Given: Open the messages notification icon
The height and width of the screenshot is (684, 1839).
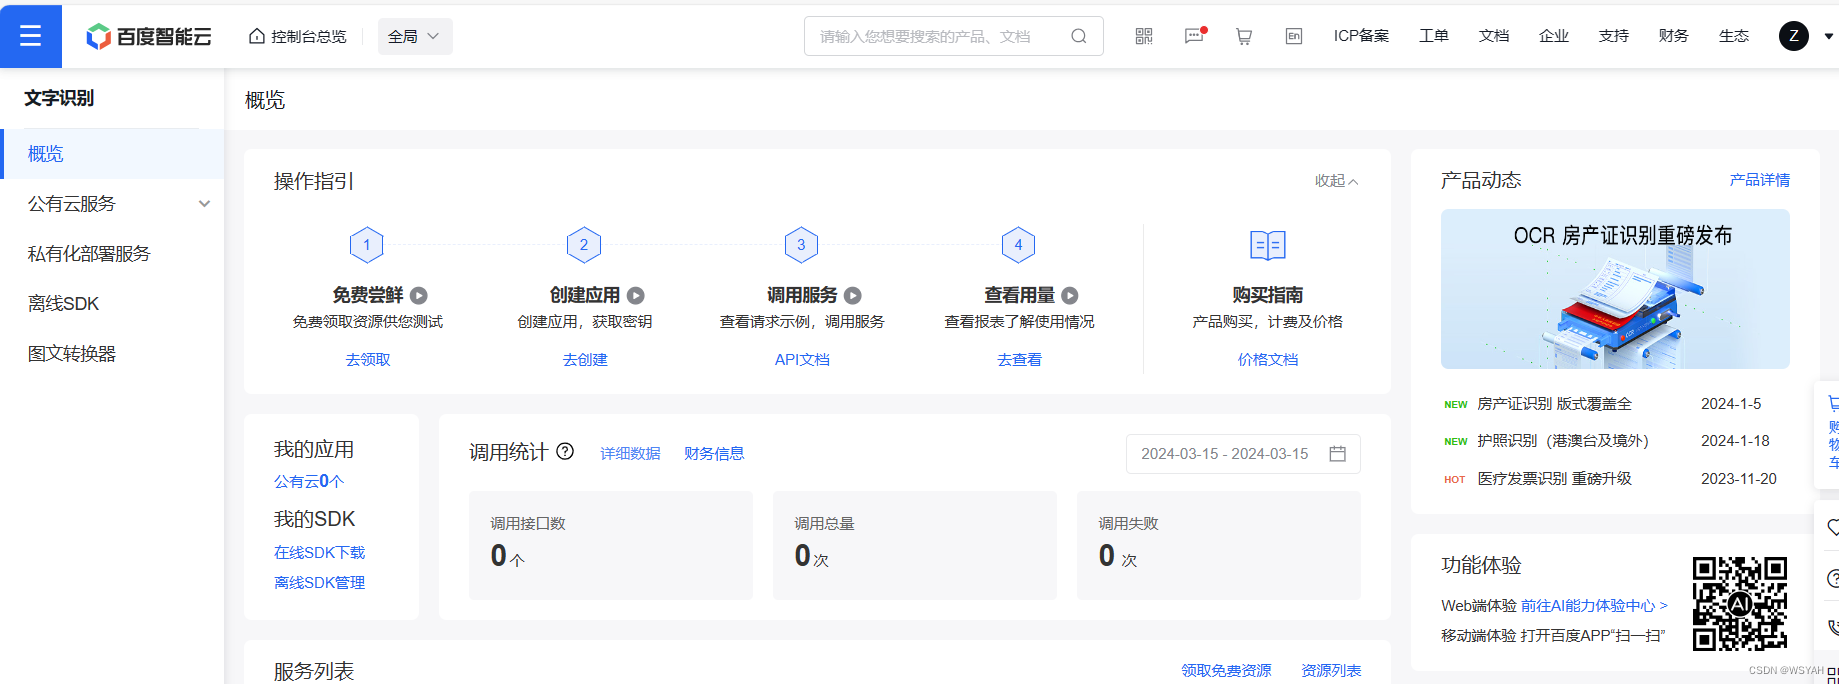Looking at the screenshot, I should (x=1194, y=36).
